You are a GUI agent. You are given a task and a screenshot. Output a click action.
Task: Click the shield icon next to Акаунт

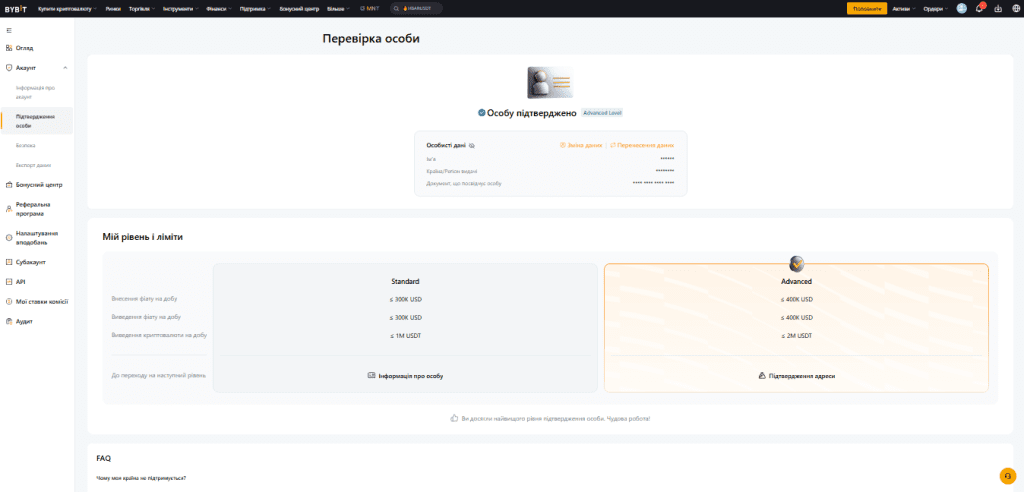coord(8,67)
